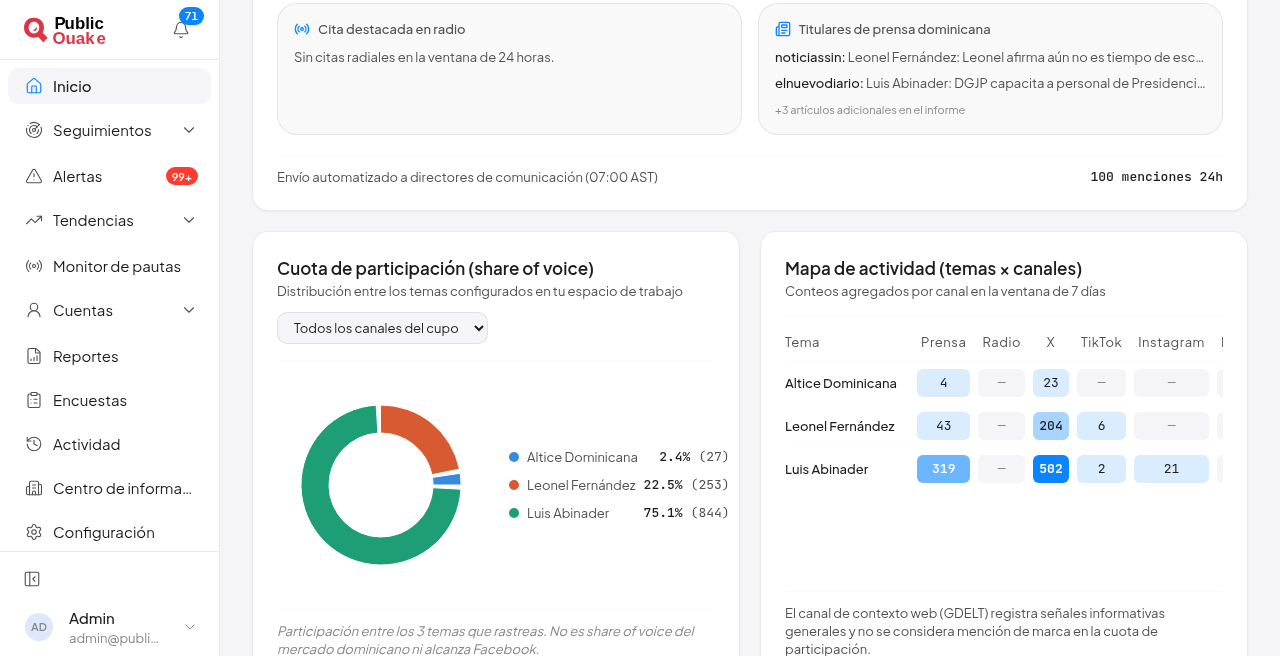
Task: Click Leonel Fernández Prensa cell showing 43
Action: pos(943,426)
